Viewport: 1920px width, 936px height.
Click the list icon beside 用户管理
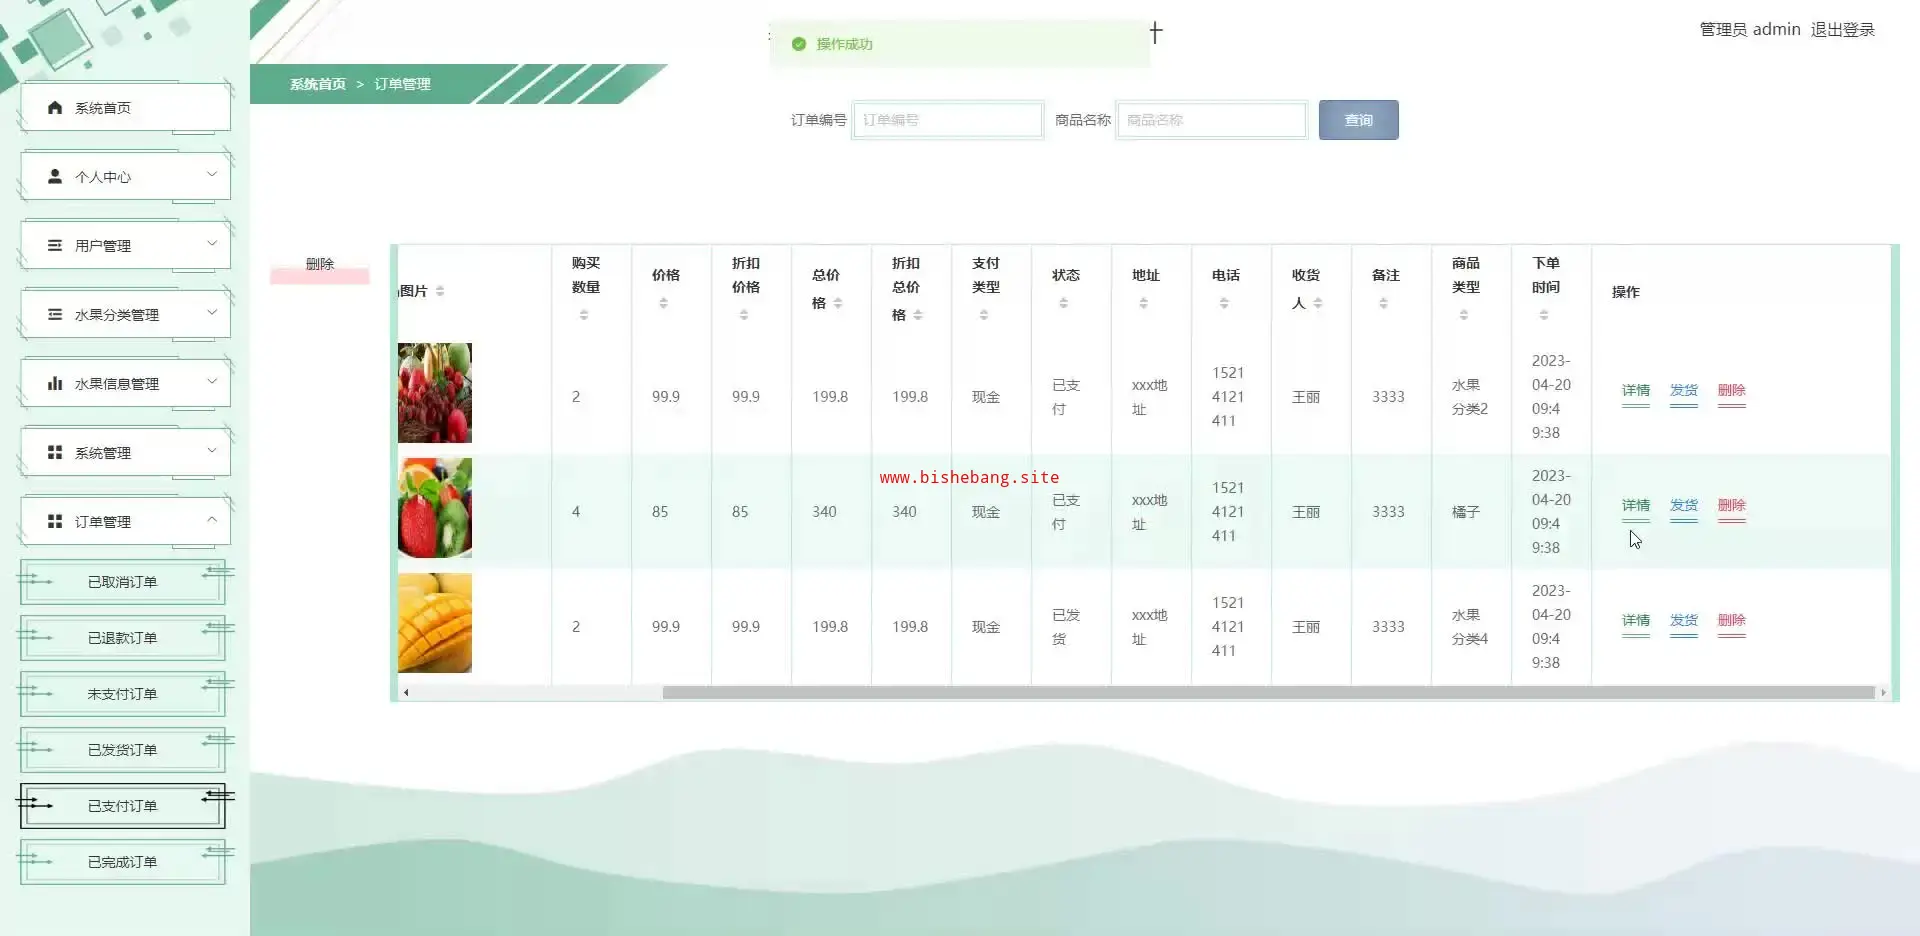pos(55,245)
